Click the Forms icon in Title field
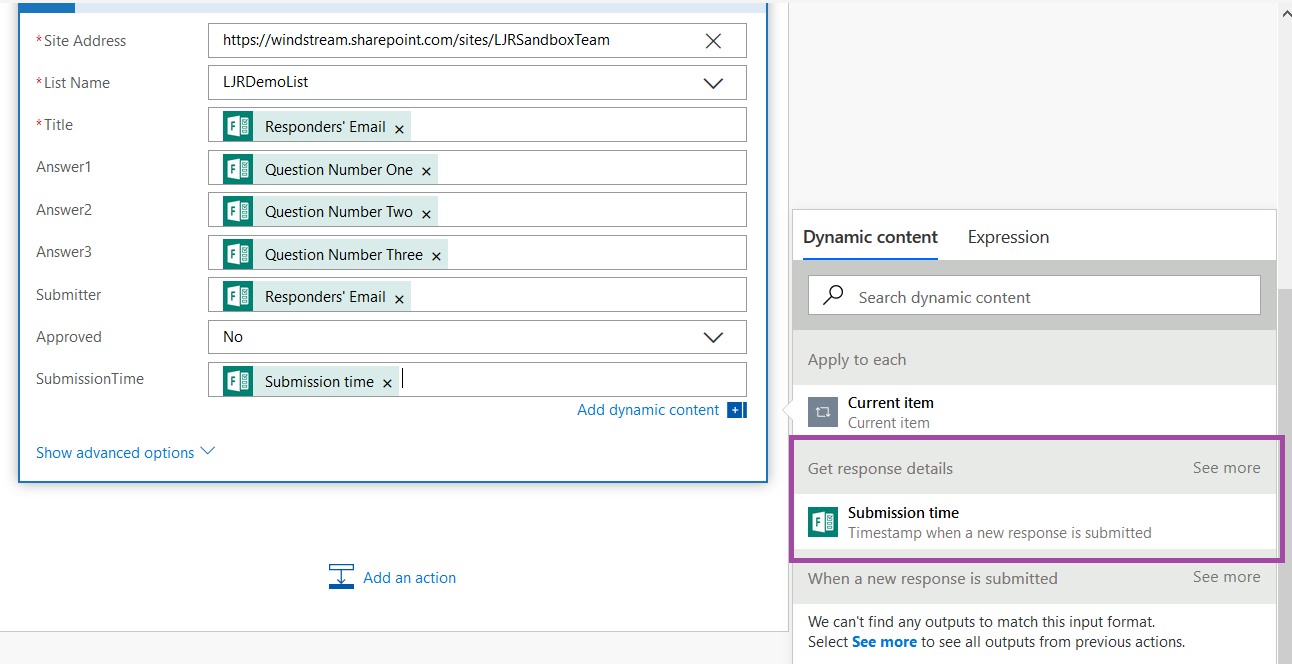Viewport: 1292px width, 664px height. point(238,126)
